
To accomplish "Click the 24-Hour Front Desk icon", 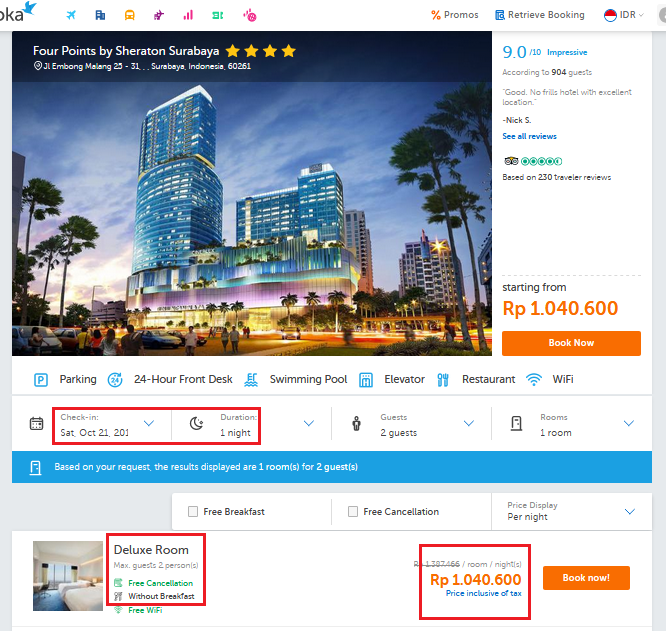I will click(115, 379).
